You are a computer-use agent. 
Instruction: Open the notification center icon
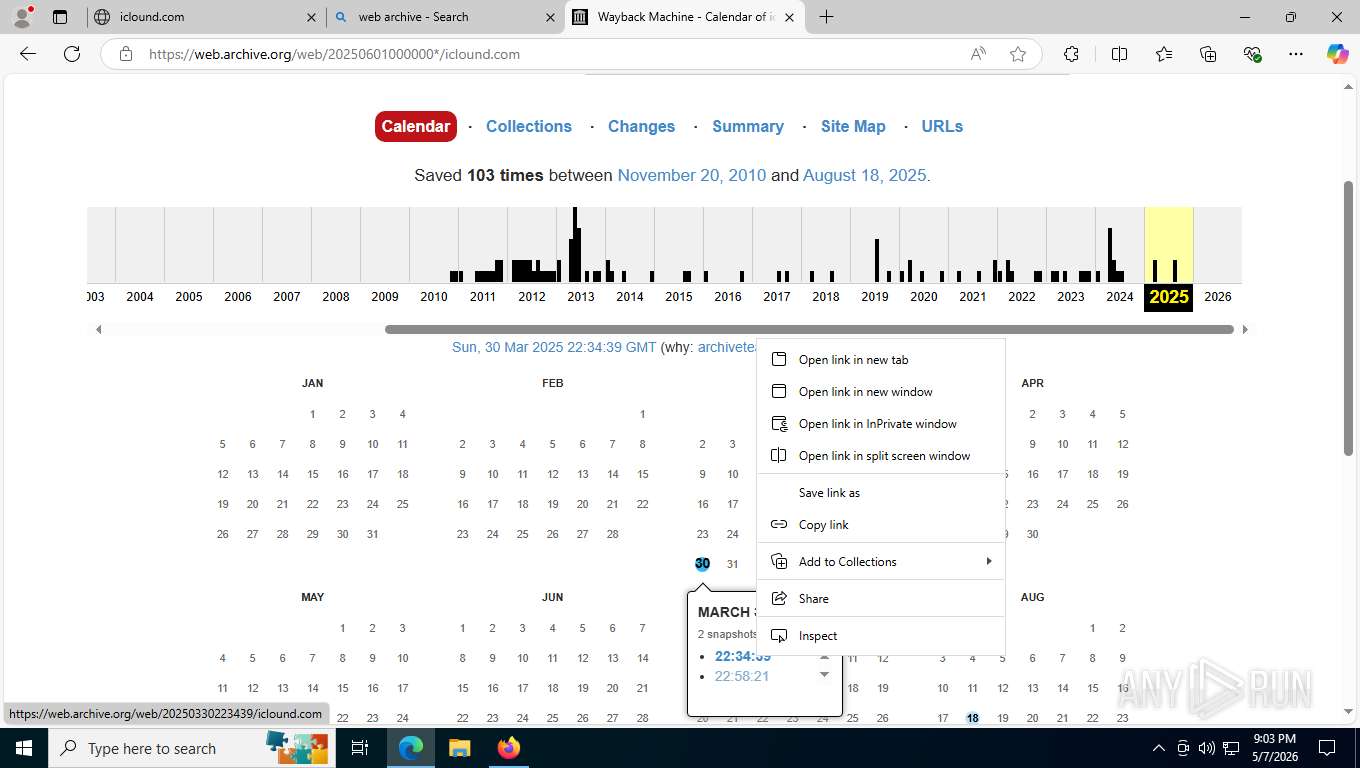[1327, 748]
